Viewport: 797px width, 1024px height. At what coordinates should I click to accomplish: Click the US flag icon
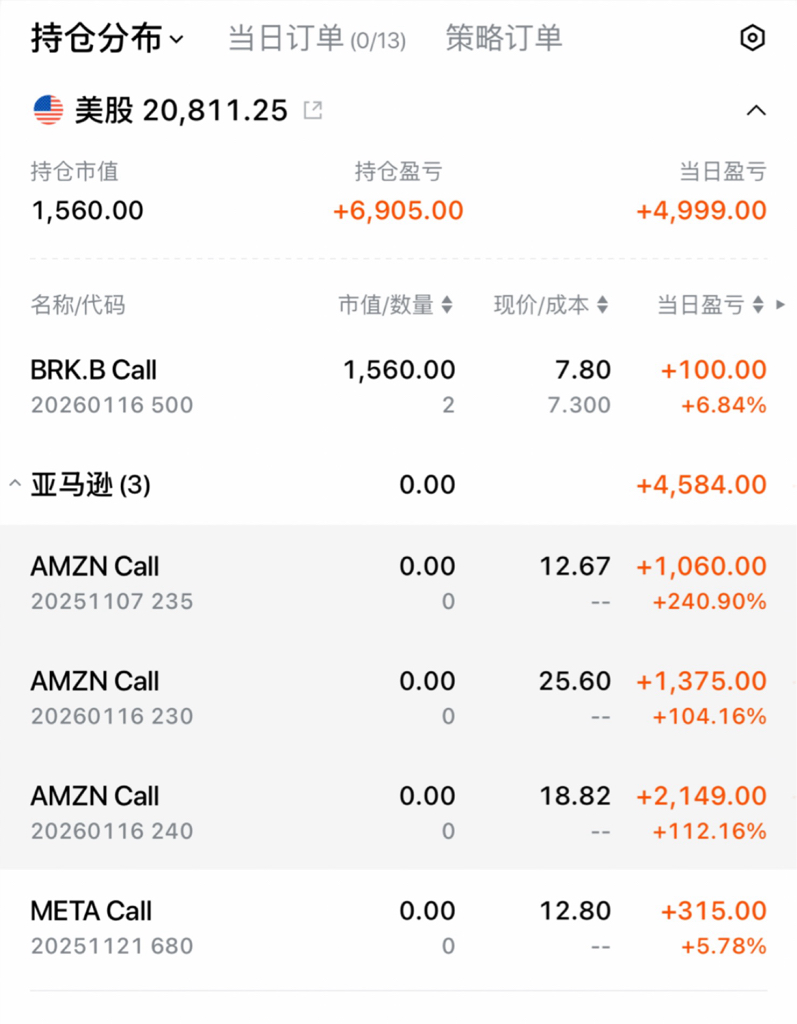pyautogui.click(x=48, y=110)
